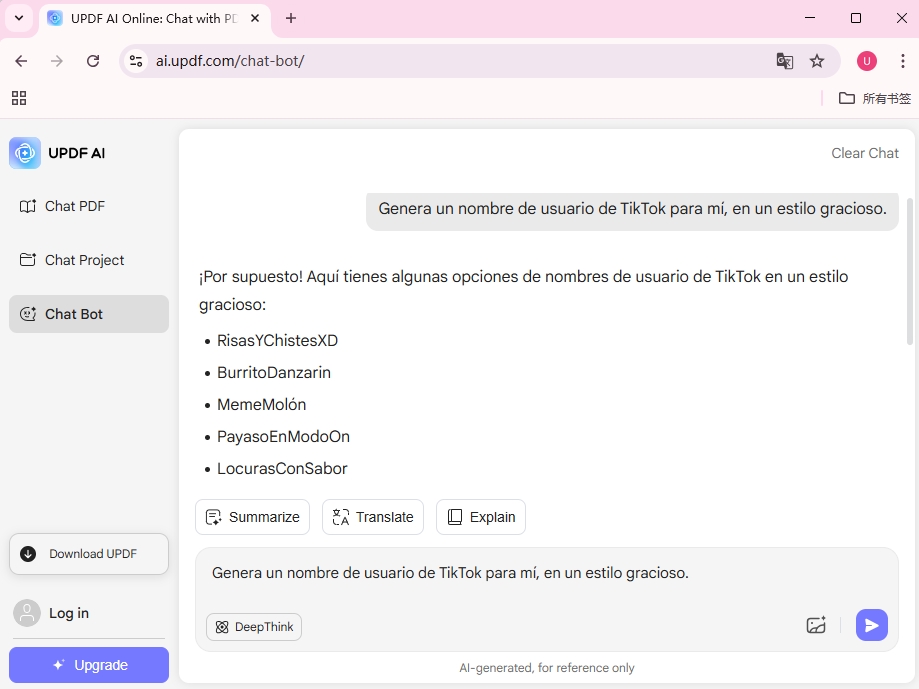
Task: Click the Summarize icon
Action: click(213, 517)
